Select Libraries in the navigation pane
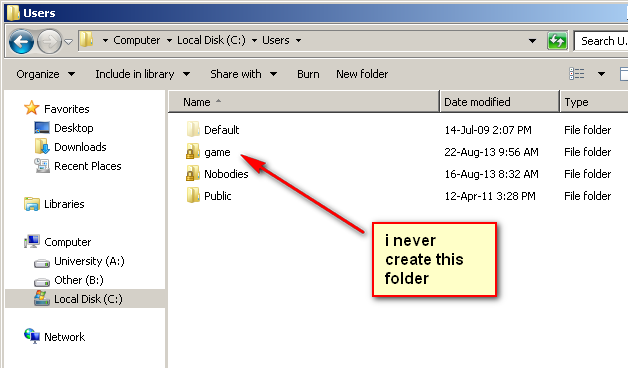Image resolution: width=628 pixels, height=368 pixels. tap(64, 204)
